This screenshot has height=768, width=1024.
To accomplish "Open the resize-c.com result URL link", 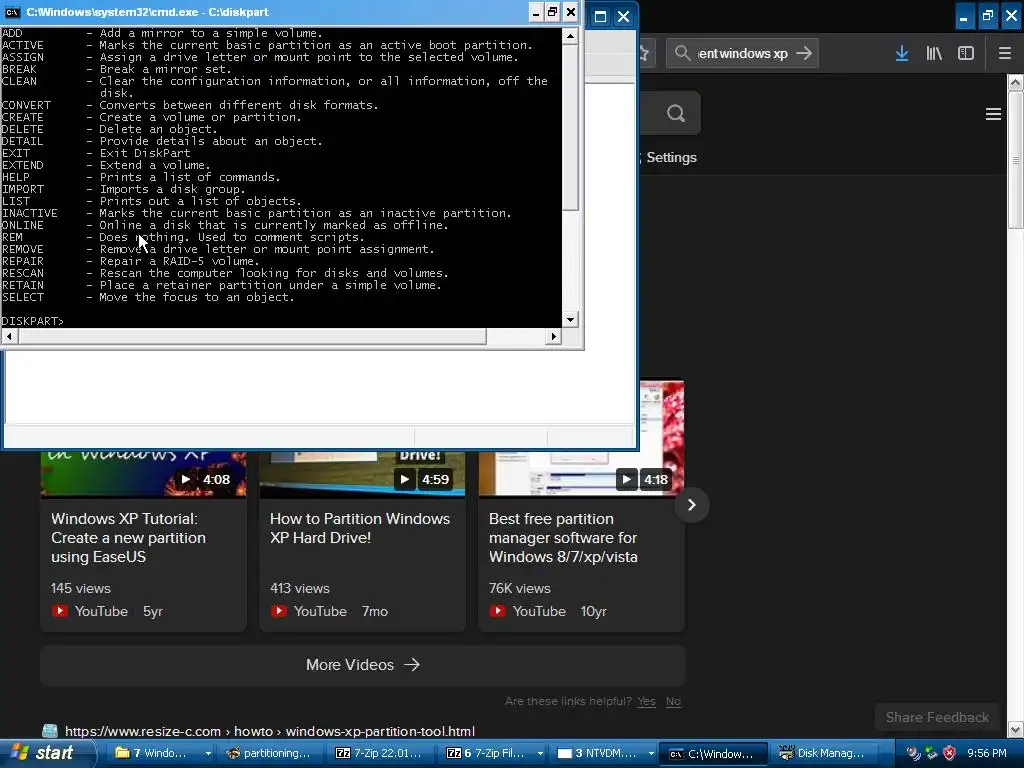I will pyautogui.click(x=270, y=731).
